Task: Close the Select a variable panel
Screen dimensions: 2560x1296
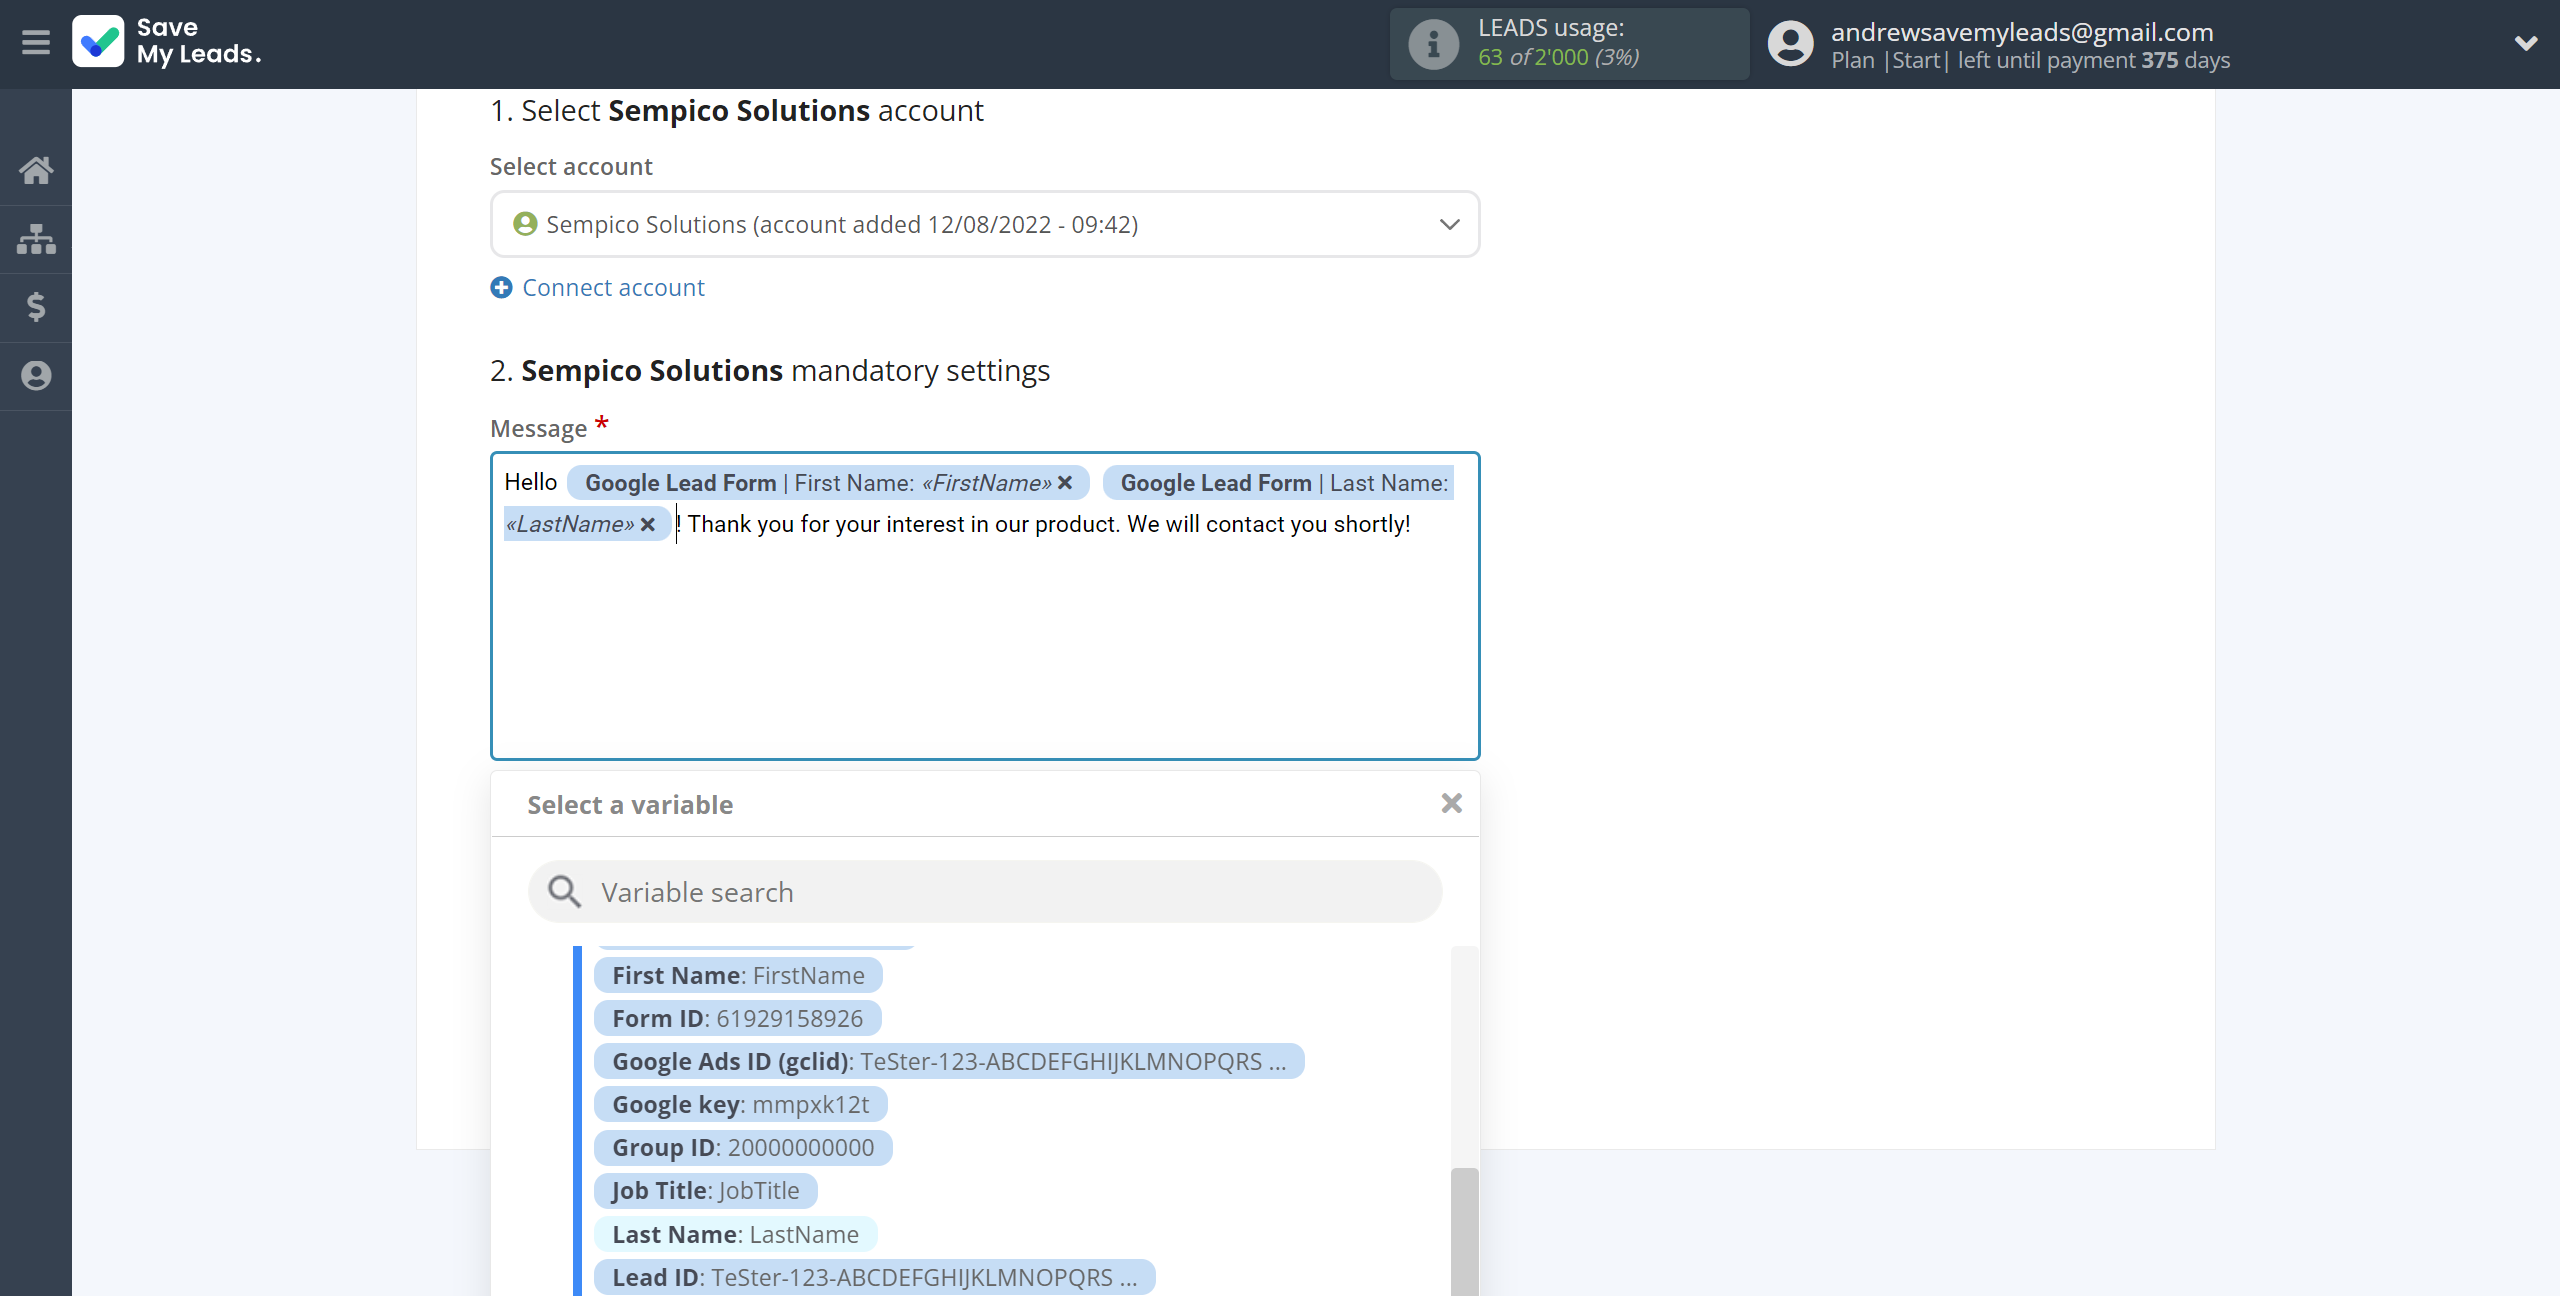Action: coord(1452,803)
